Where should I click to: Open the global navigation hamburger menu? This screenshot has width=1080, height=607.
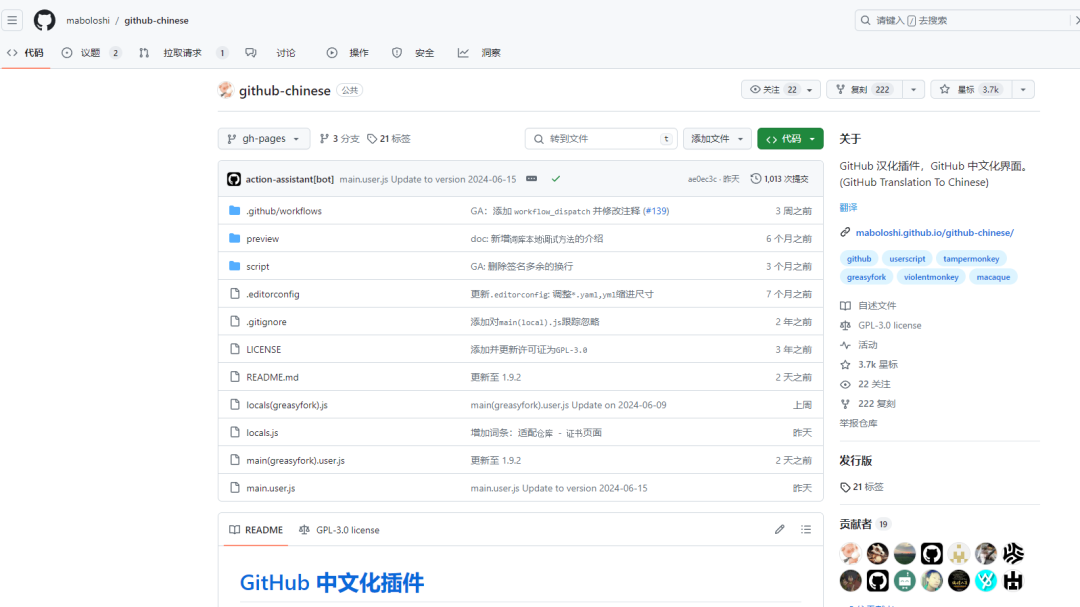point(12,20)
